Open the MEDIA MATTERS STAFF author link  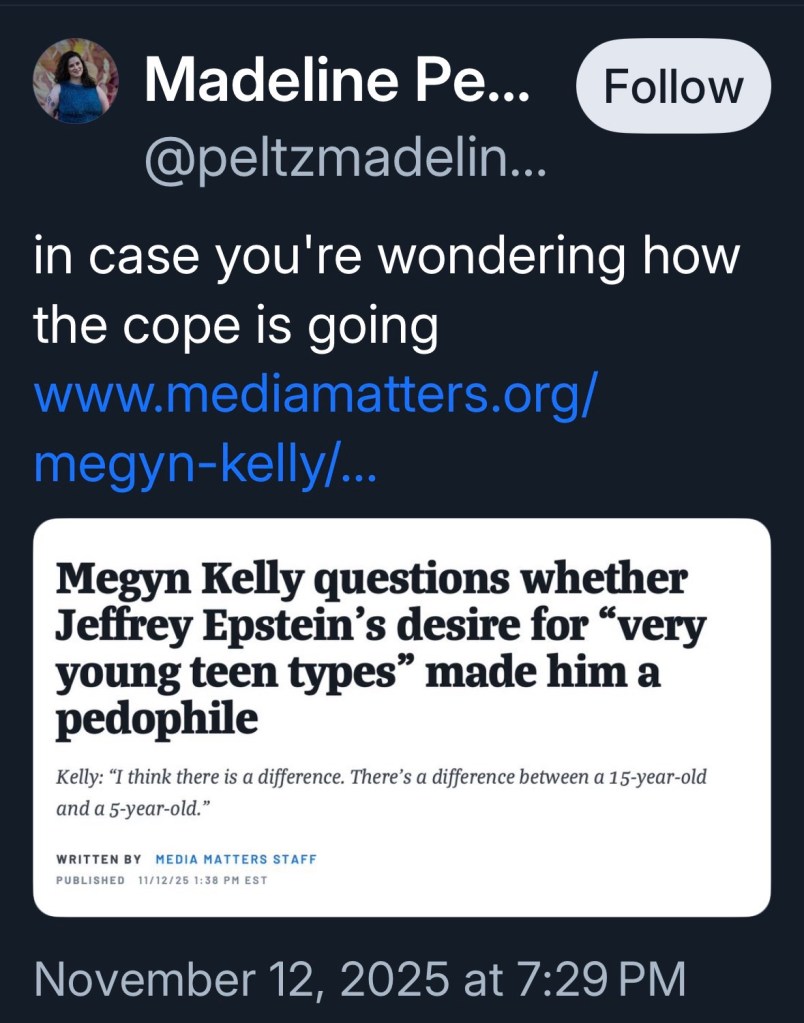236,859
